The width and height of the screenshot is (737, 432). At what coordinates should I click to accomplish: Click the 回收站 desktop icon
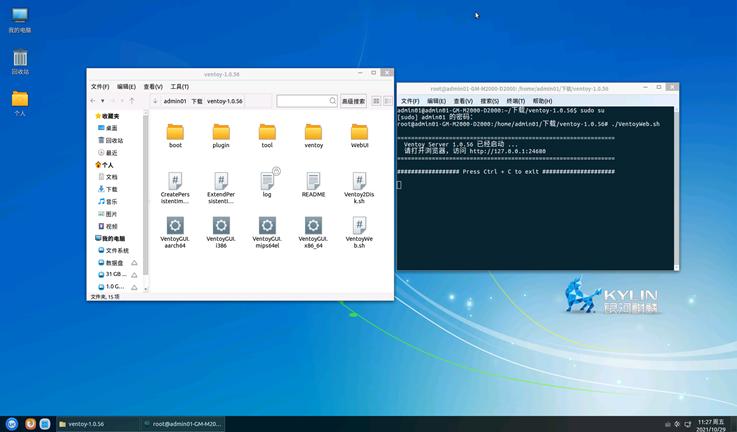pyautogui.click(x=20, y=58)
